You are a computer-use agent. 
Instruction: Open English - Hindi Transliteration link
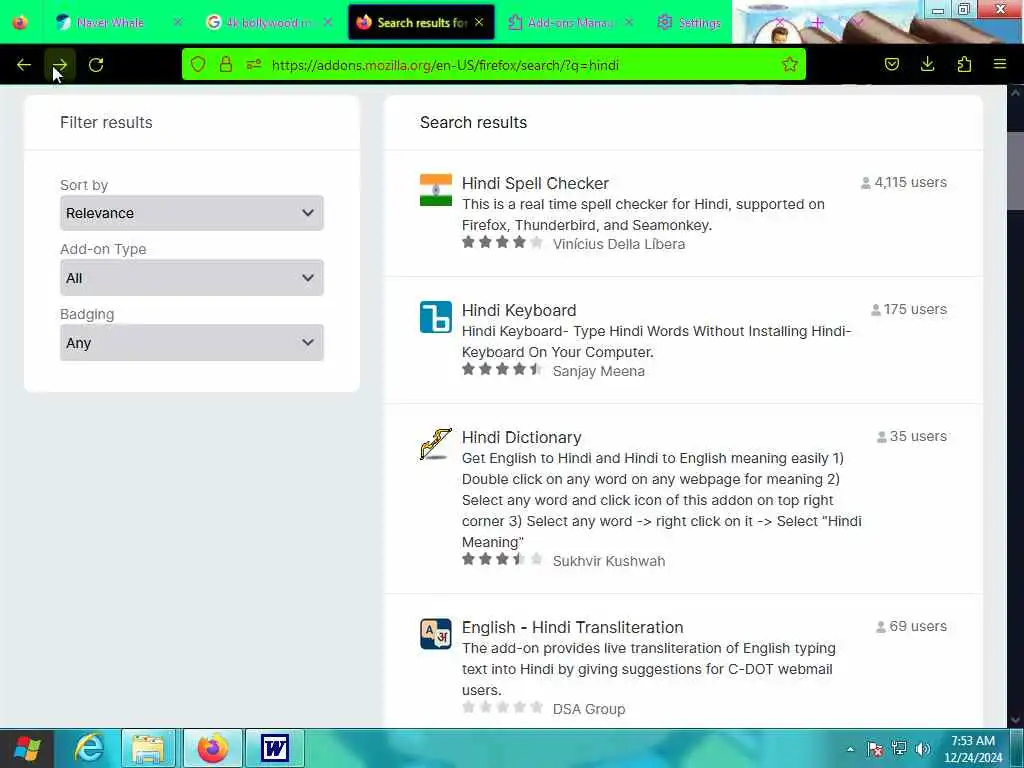click(x=572, y=628)
